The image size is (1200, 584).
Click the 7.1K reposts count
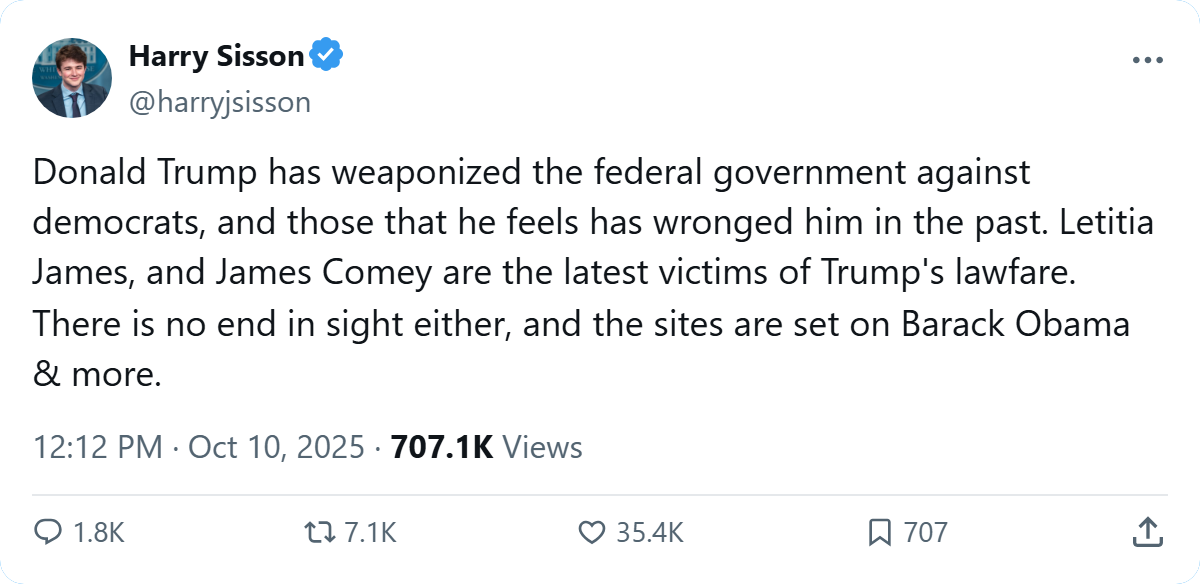click(x=370, y=533)
